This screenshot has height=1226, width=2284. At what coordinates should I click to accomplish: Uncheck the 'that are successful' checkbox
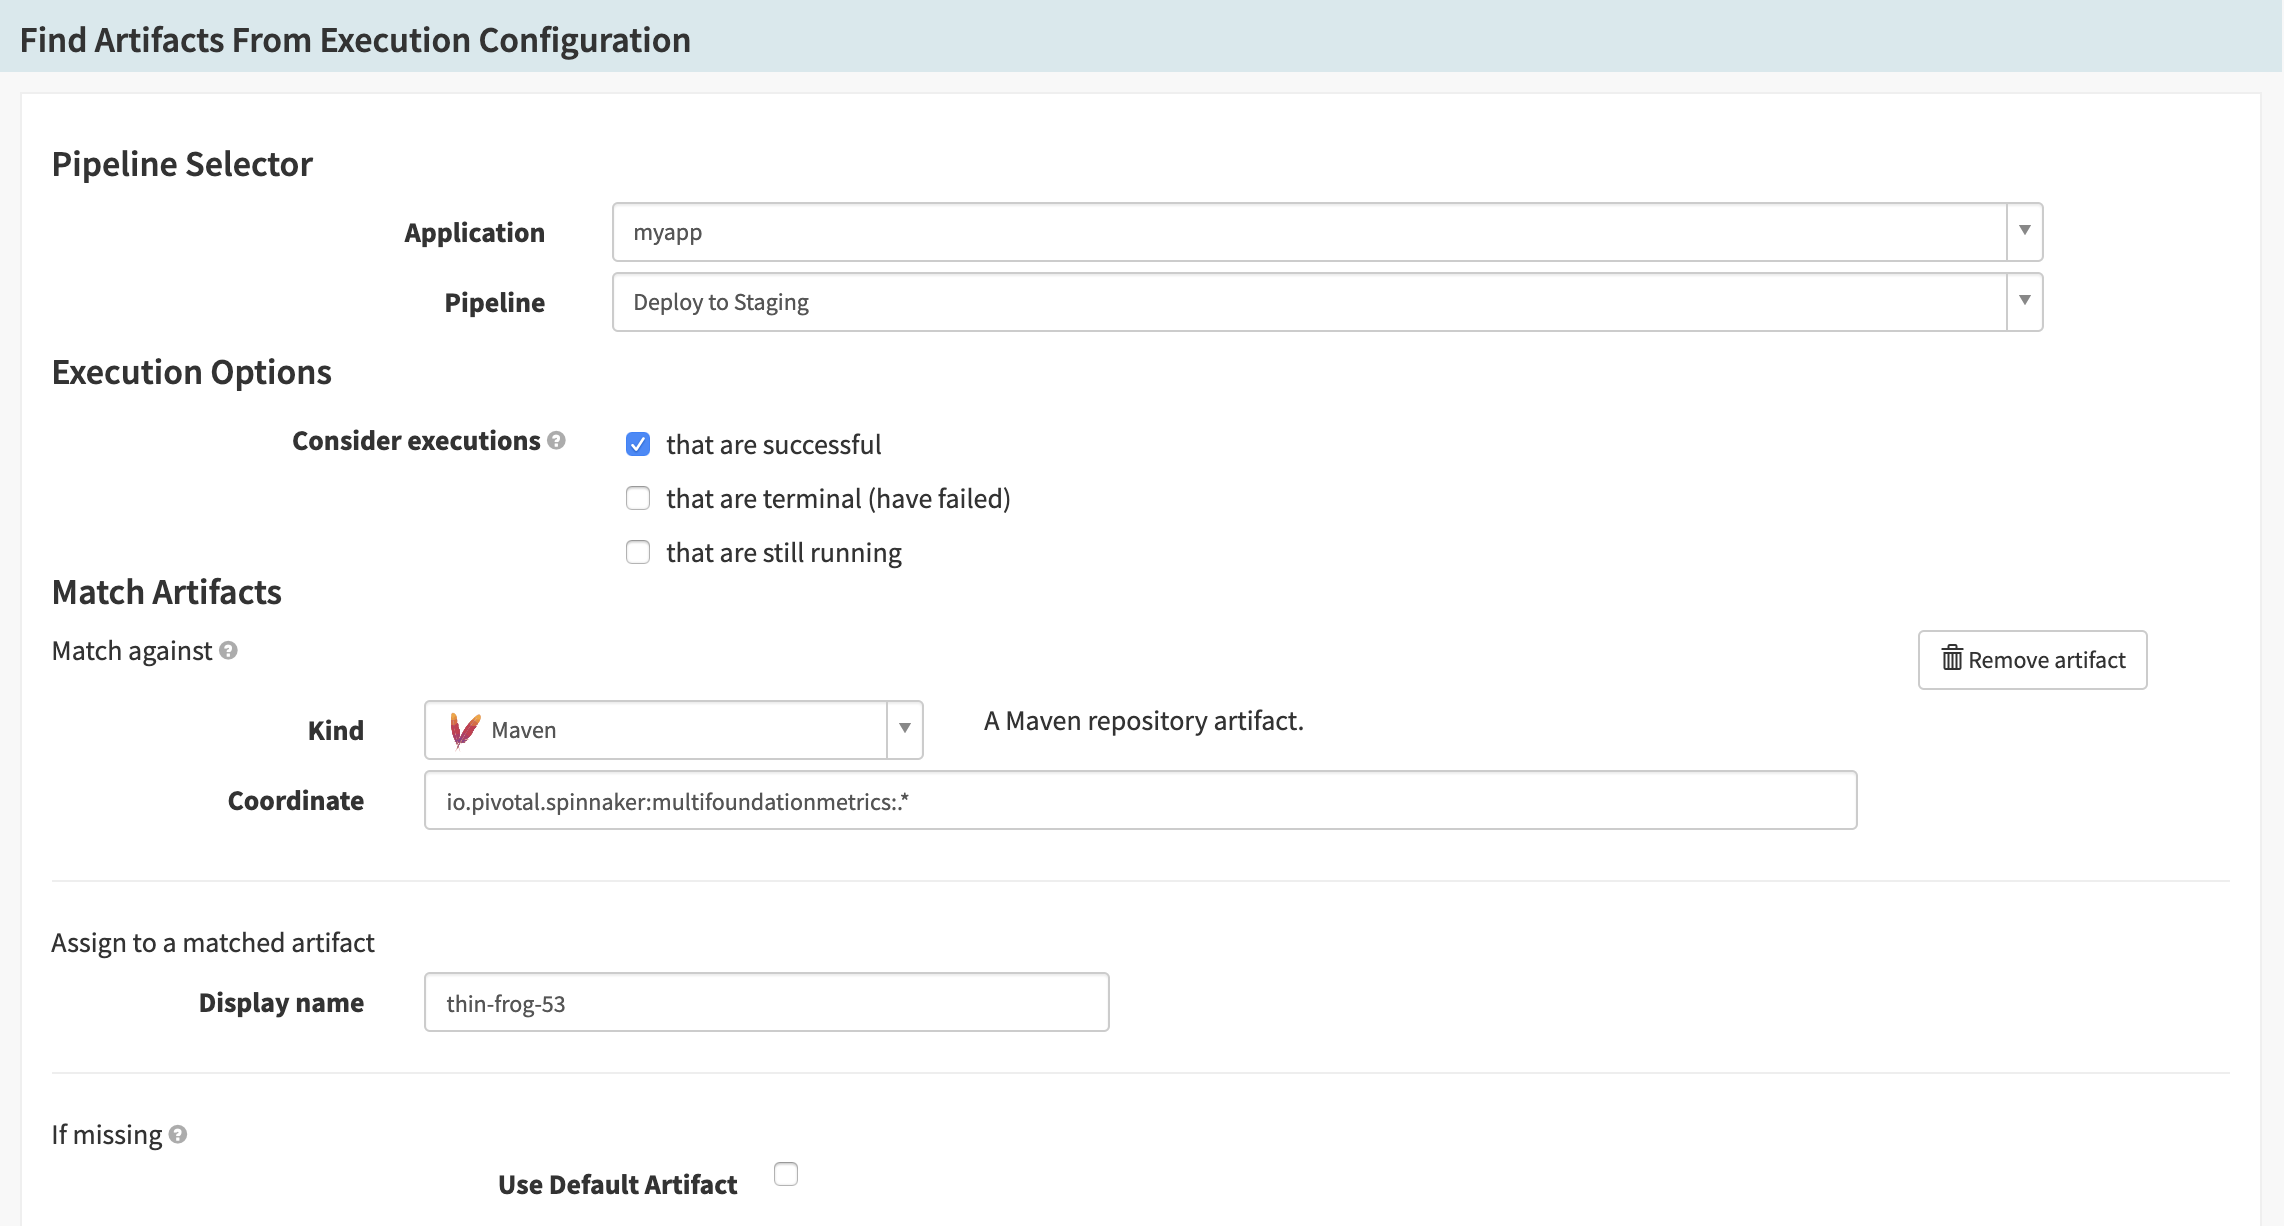tap(638, 444)
